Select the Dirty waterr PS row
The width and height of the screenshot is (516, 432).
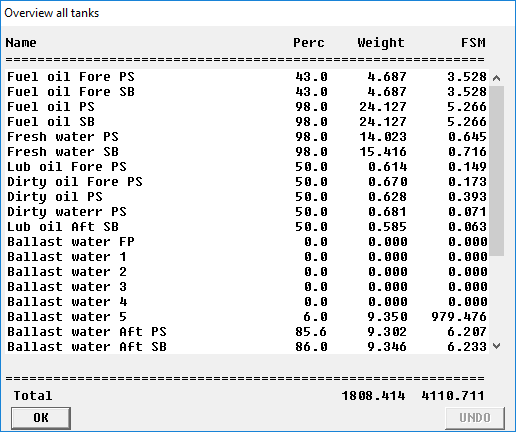click(247, 212)
